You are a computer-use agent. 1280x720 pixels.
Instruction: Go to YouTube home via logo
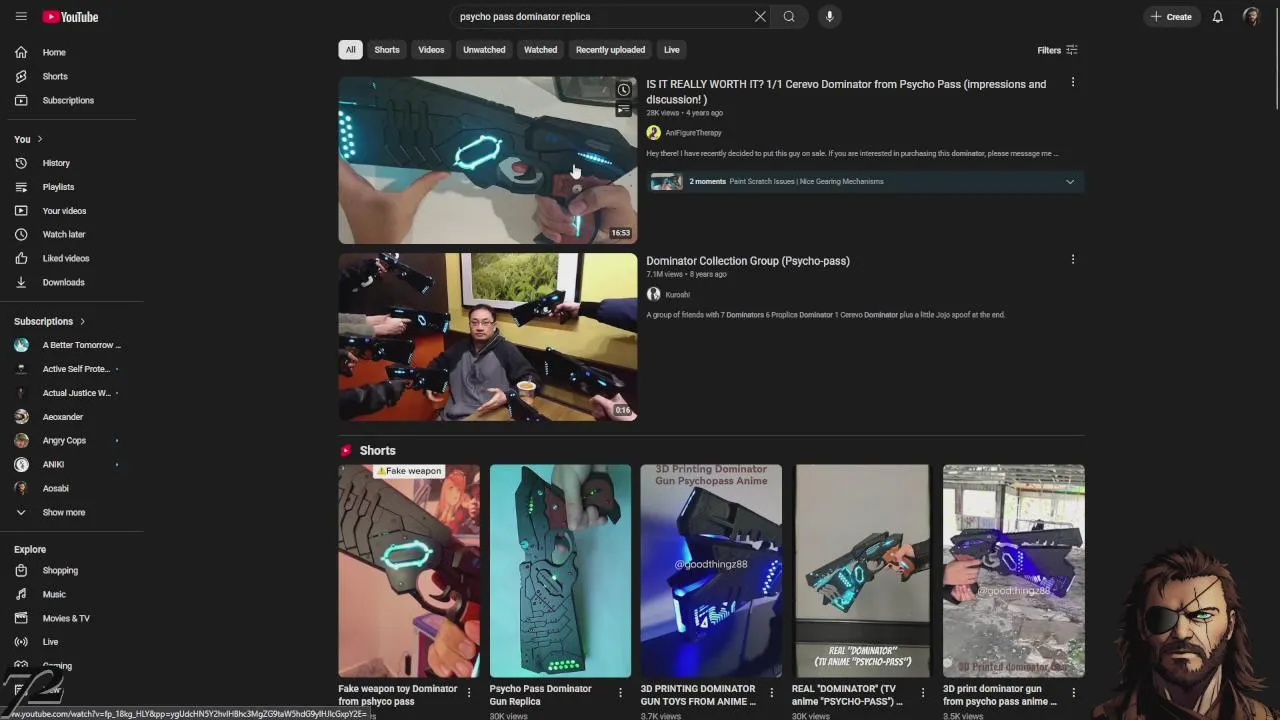70,17
